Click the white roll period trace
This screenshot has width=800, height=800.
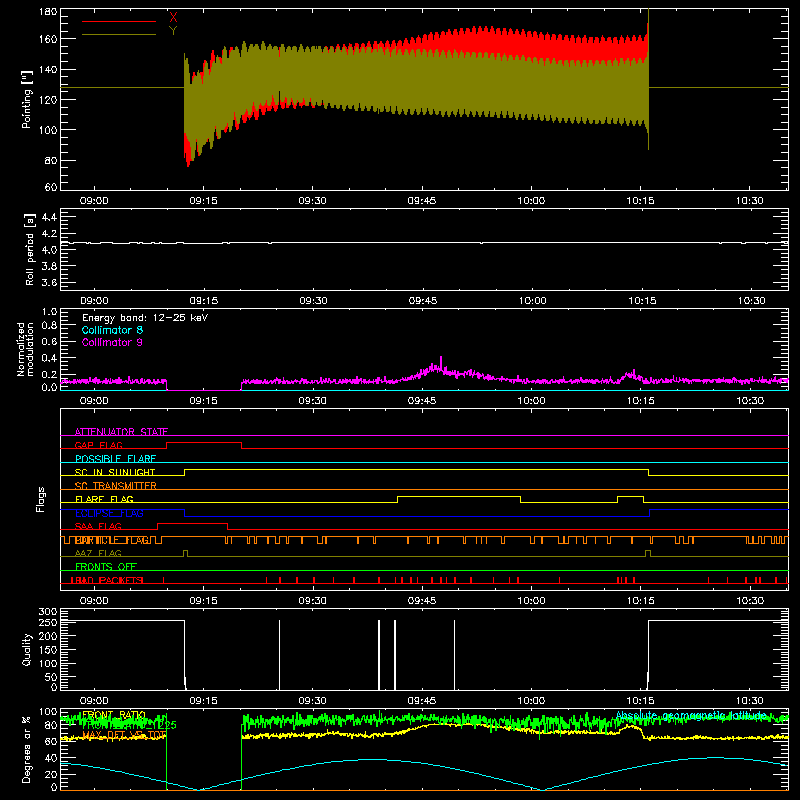tap(424, 243)
